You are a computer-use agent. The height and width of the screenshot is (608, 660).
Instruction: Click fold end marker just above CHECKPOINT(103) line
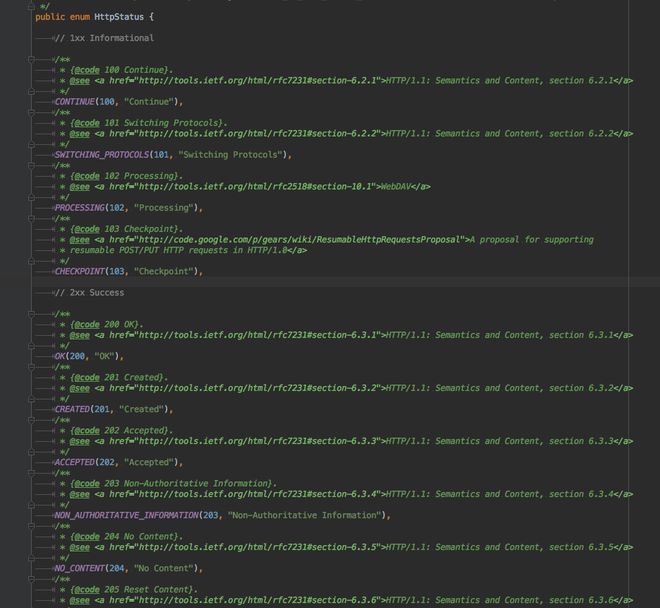pos(31,261)
